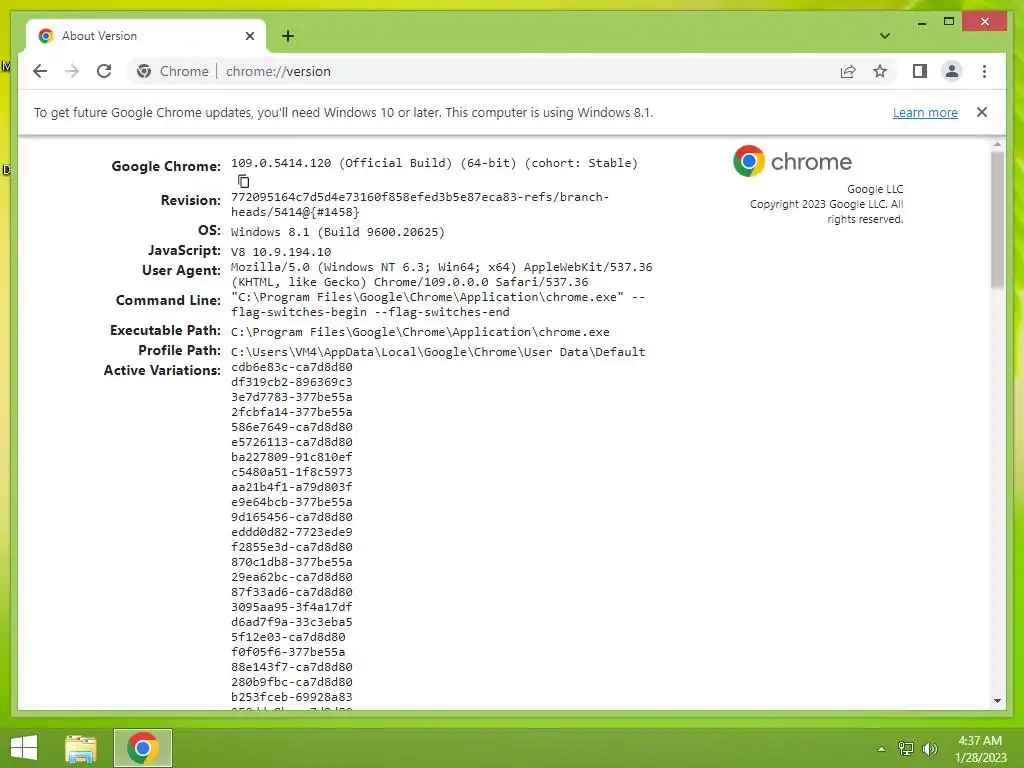Click the Revision hash text
The image size is (1024, 768).
420,204
